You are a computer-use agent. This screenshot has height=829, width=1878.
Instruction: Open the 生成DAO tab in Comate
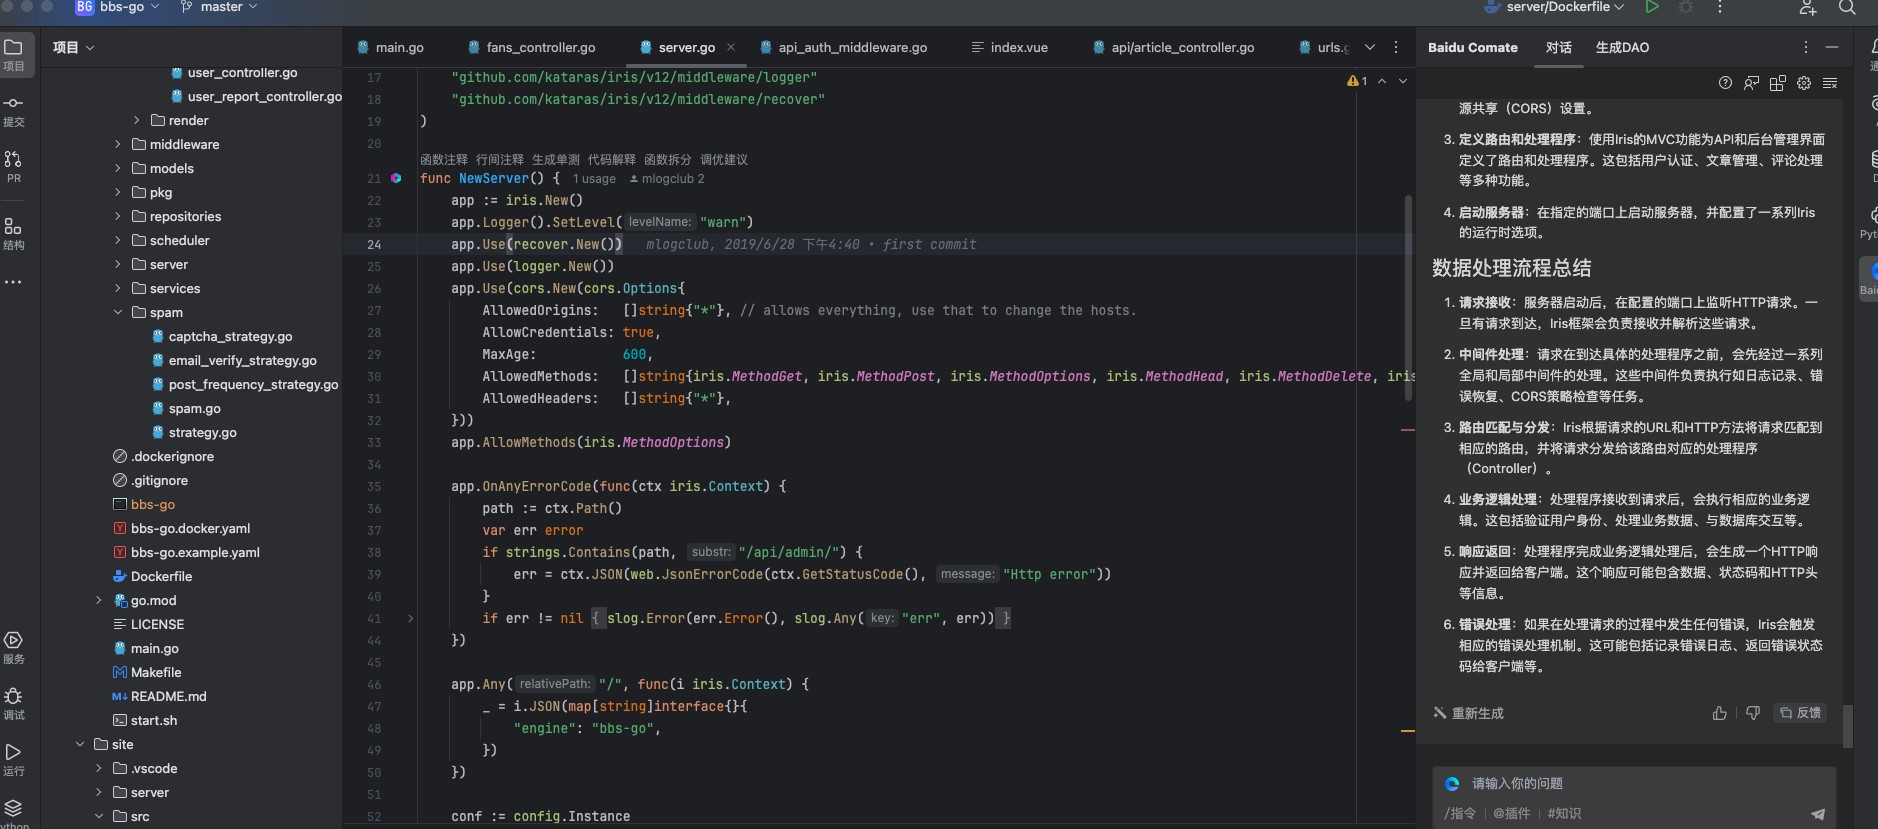click(1622, 47)
